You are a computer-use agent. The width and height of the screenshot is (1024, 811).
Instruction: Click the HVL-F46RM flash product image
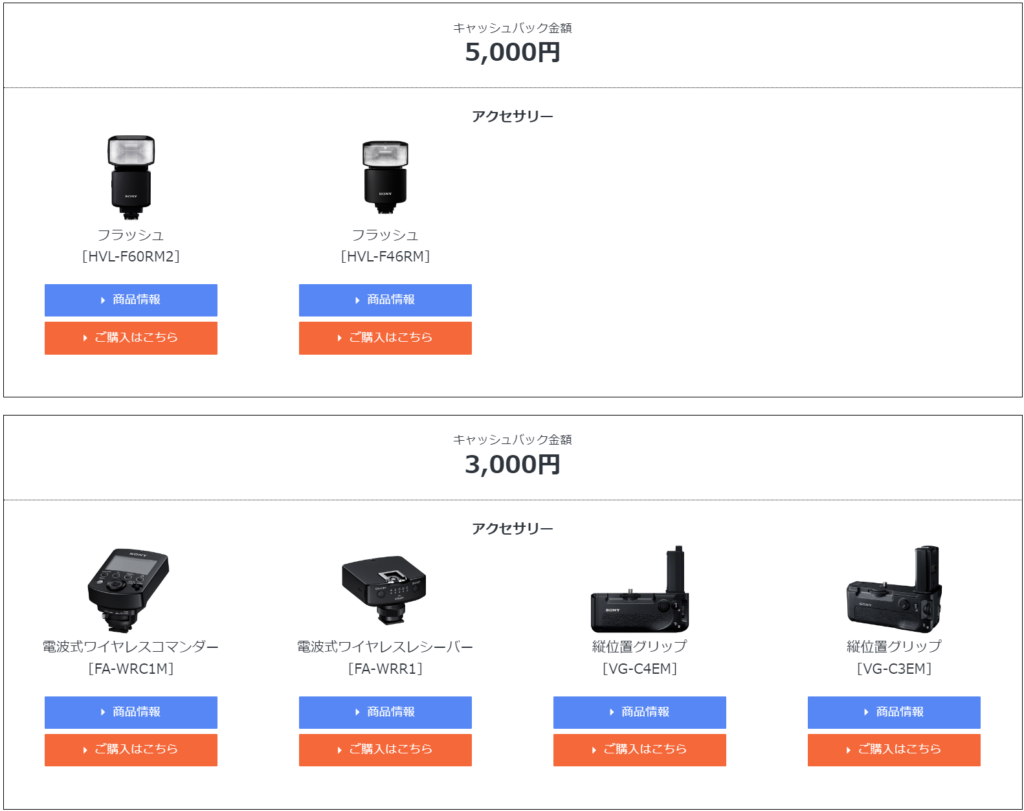click(x=385, y=177)
